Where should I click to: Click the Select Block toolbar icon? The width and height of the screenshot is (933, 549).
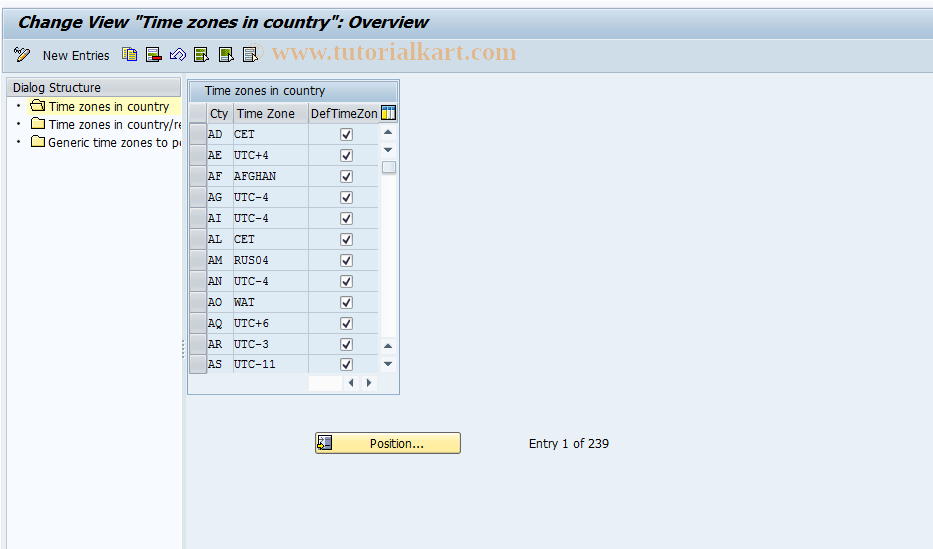click(226, 55)
